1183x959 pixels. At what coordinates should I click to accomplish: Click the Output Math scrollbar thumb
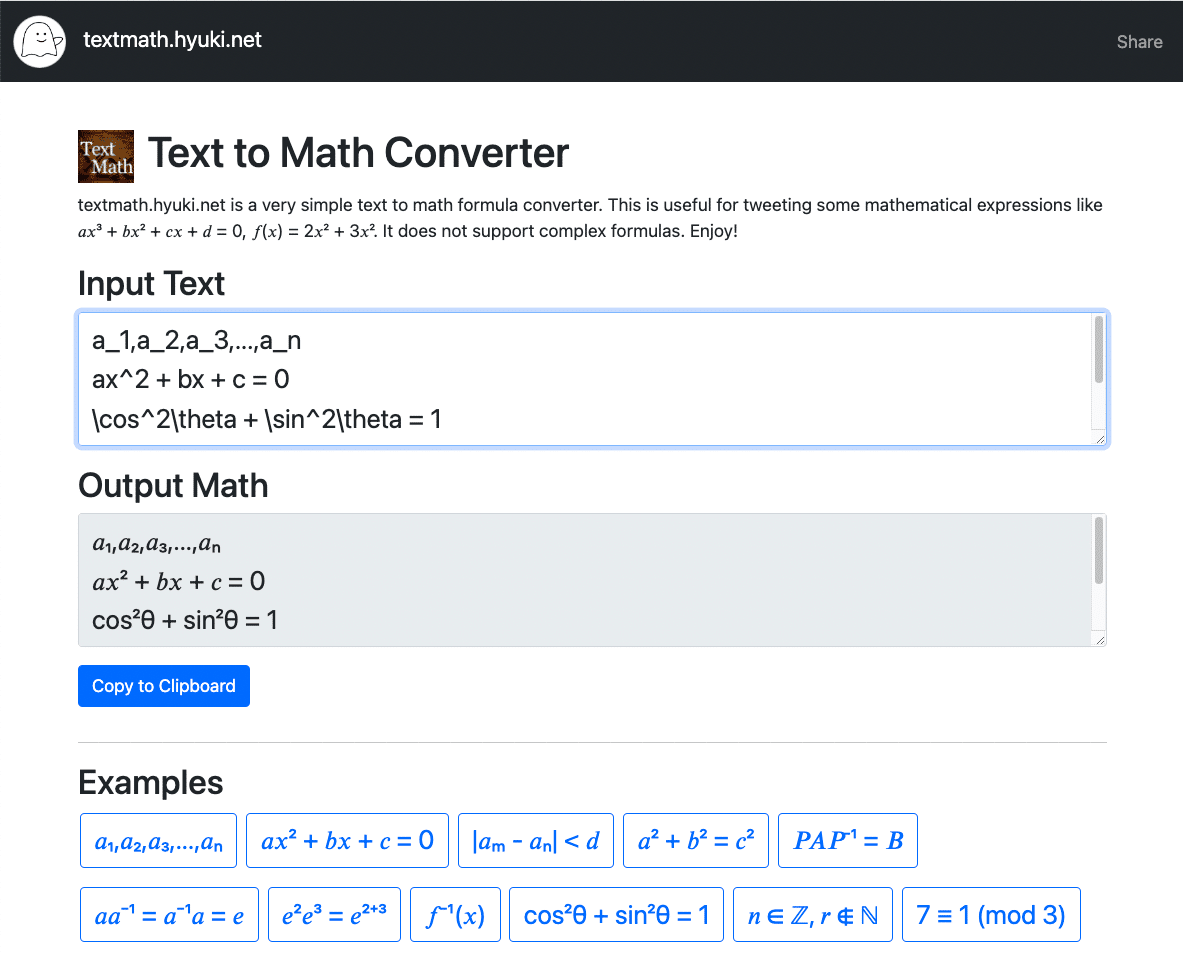pyautogui.click(x=1099, y=551)
